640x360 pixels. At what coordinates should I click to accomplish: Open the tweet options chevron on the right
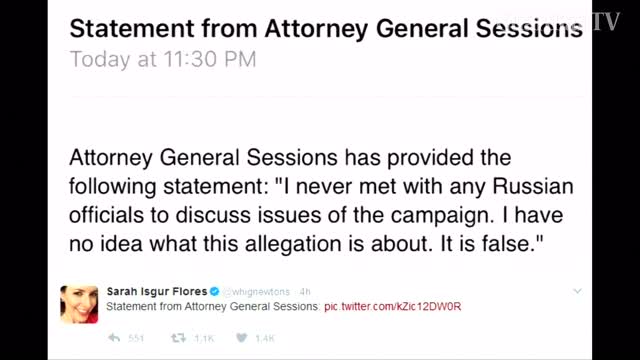(577, 291)
